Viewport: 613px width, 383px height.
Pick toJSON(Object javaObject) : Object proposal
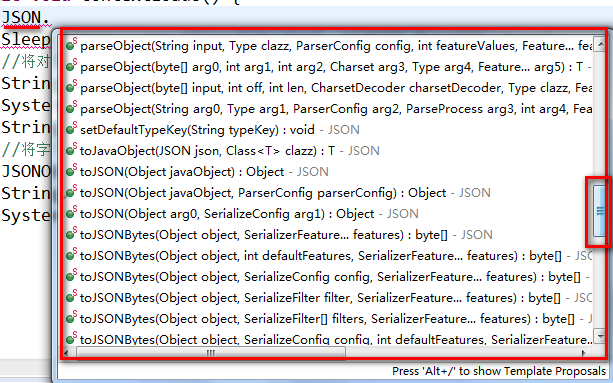click(328, 172)
